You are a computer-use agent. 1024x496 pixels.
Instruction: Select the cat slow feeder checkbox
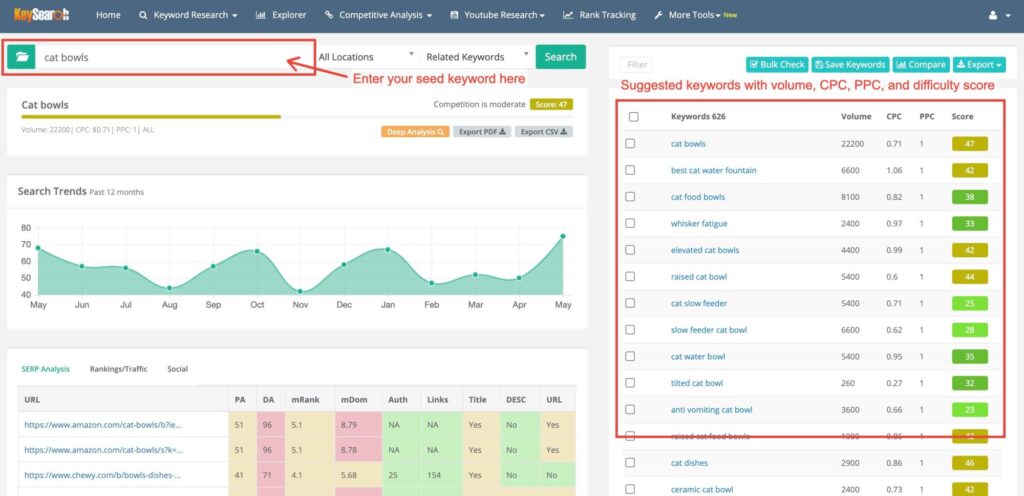pos(630,303)
